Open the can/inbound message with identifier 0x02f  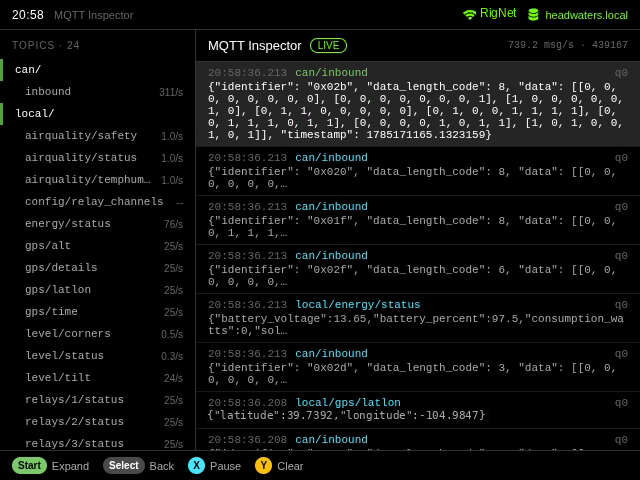tap(418, 269)
